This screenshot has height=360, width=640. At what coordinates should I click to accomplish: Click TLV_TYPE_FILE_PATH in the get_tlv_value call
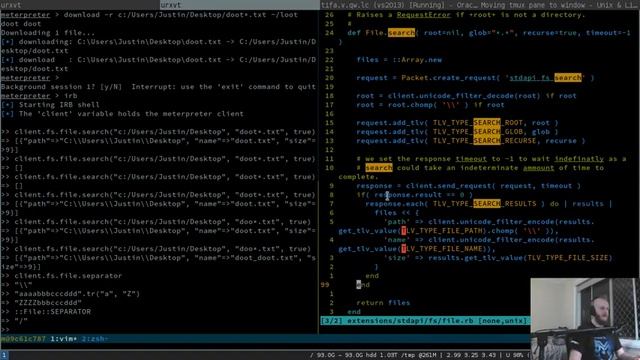(442, 231)
